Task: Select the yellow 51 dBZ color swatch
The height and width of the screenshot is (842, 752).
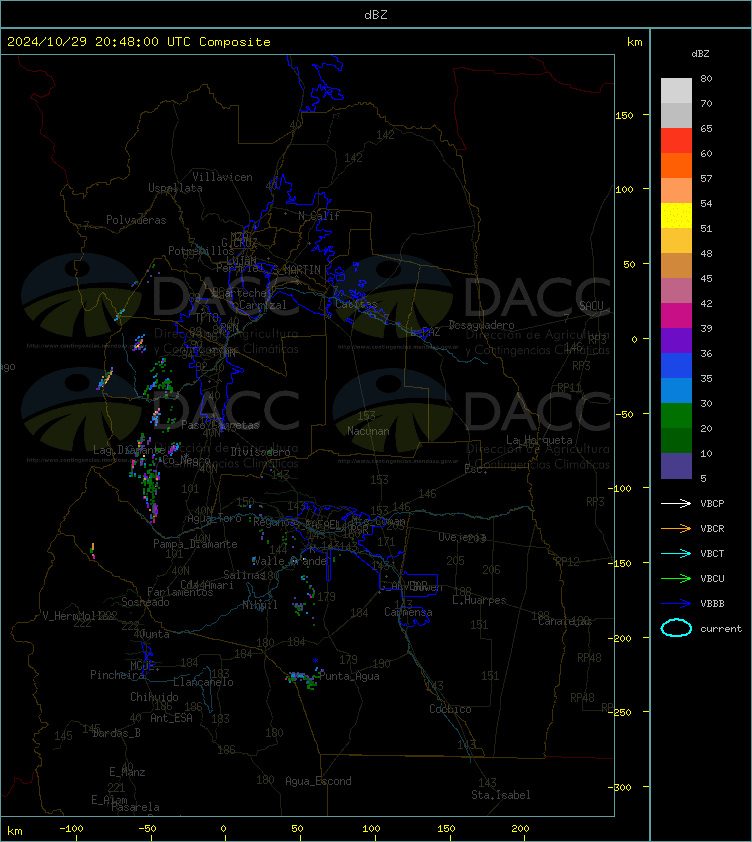Action: click(x=676, y=216)
